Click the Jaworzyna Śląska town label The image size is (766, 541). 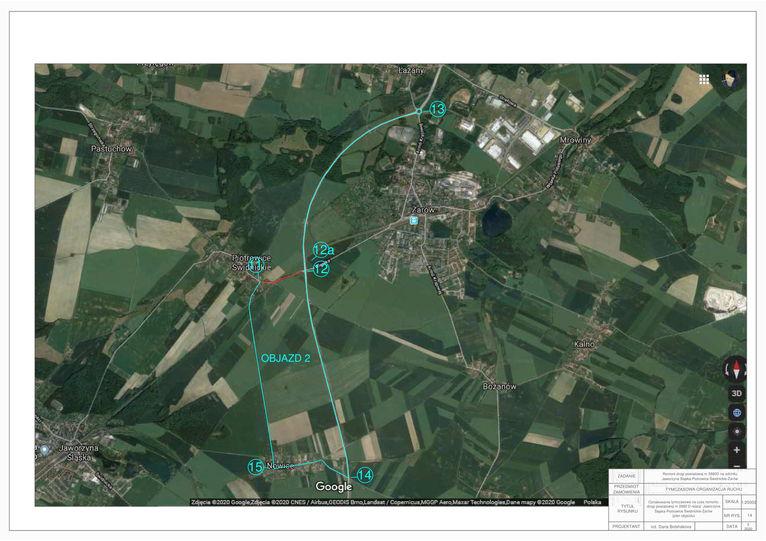point(78,453)
